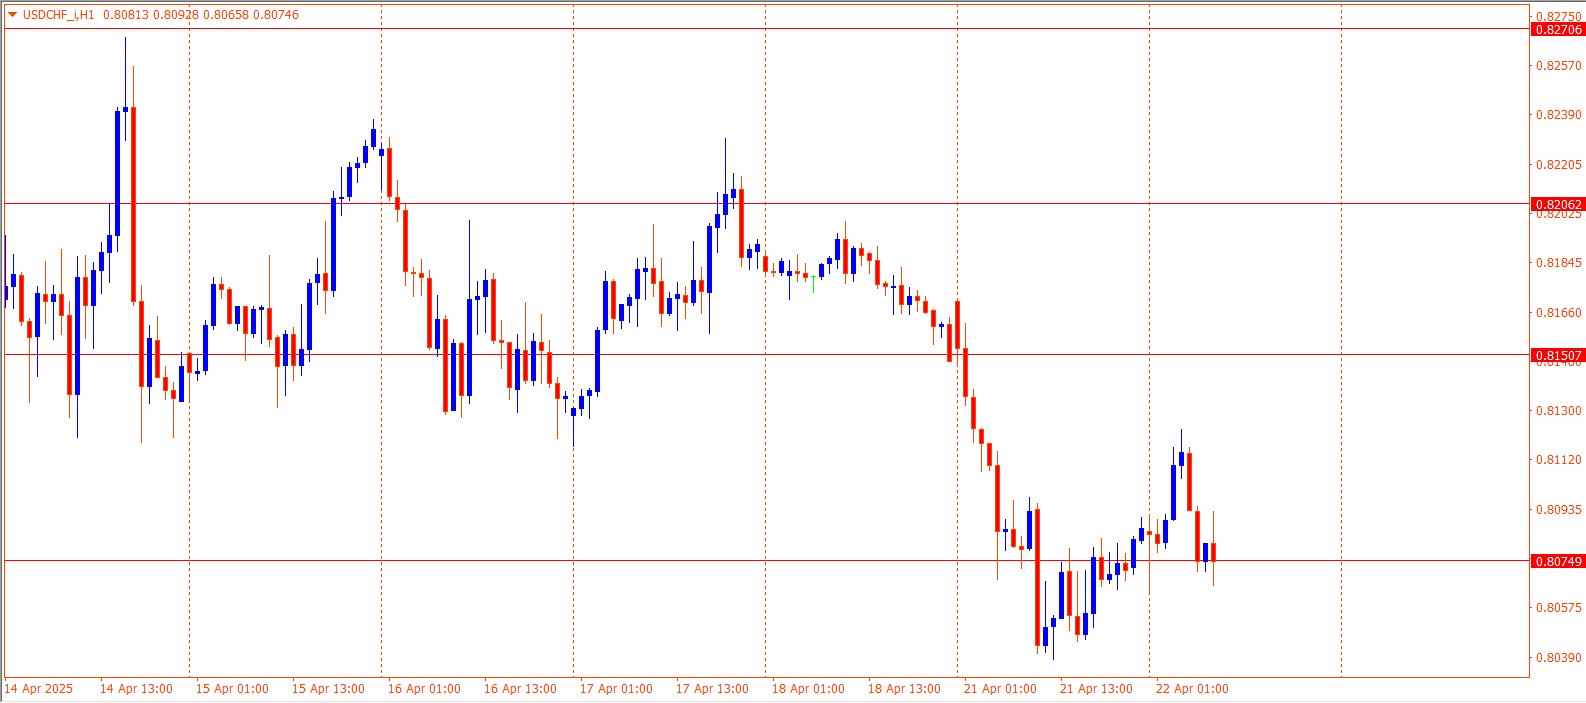Click the 0.80575 price scale label
Screen dimensions: 1586x703
click(x=1558, y=608)
